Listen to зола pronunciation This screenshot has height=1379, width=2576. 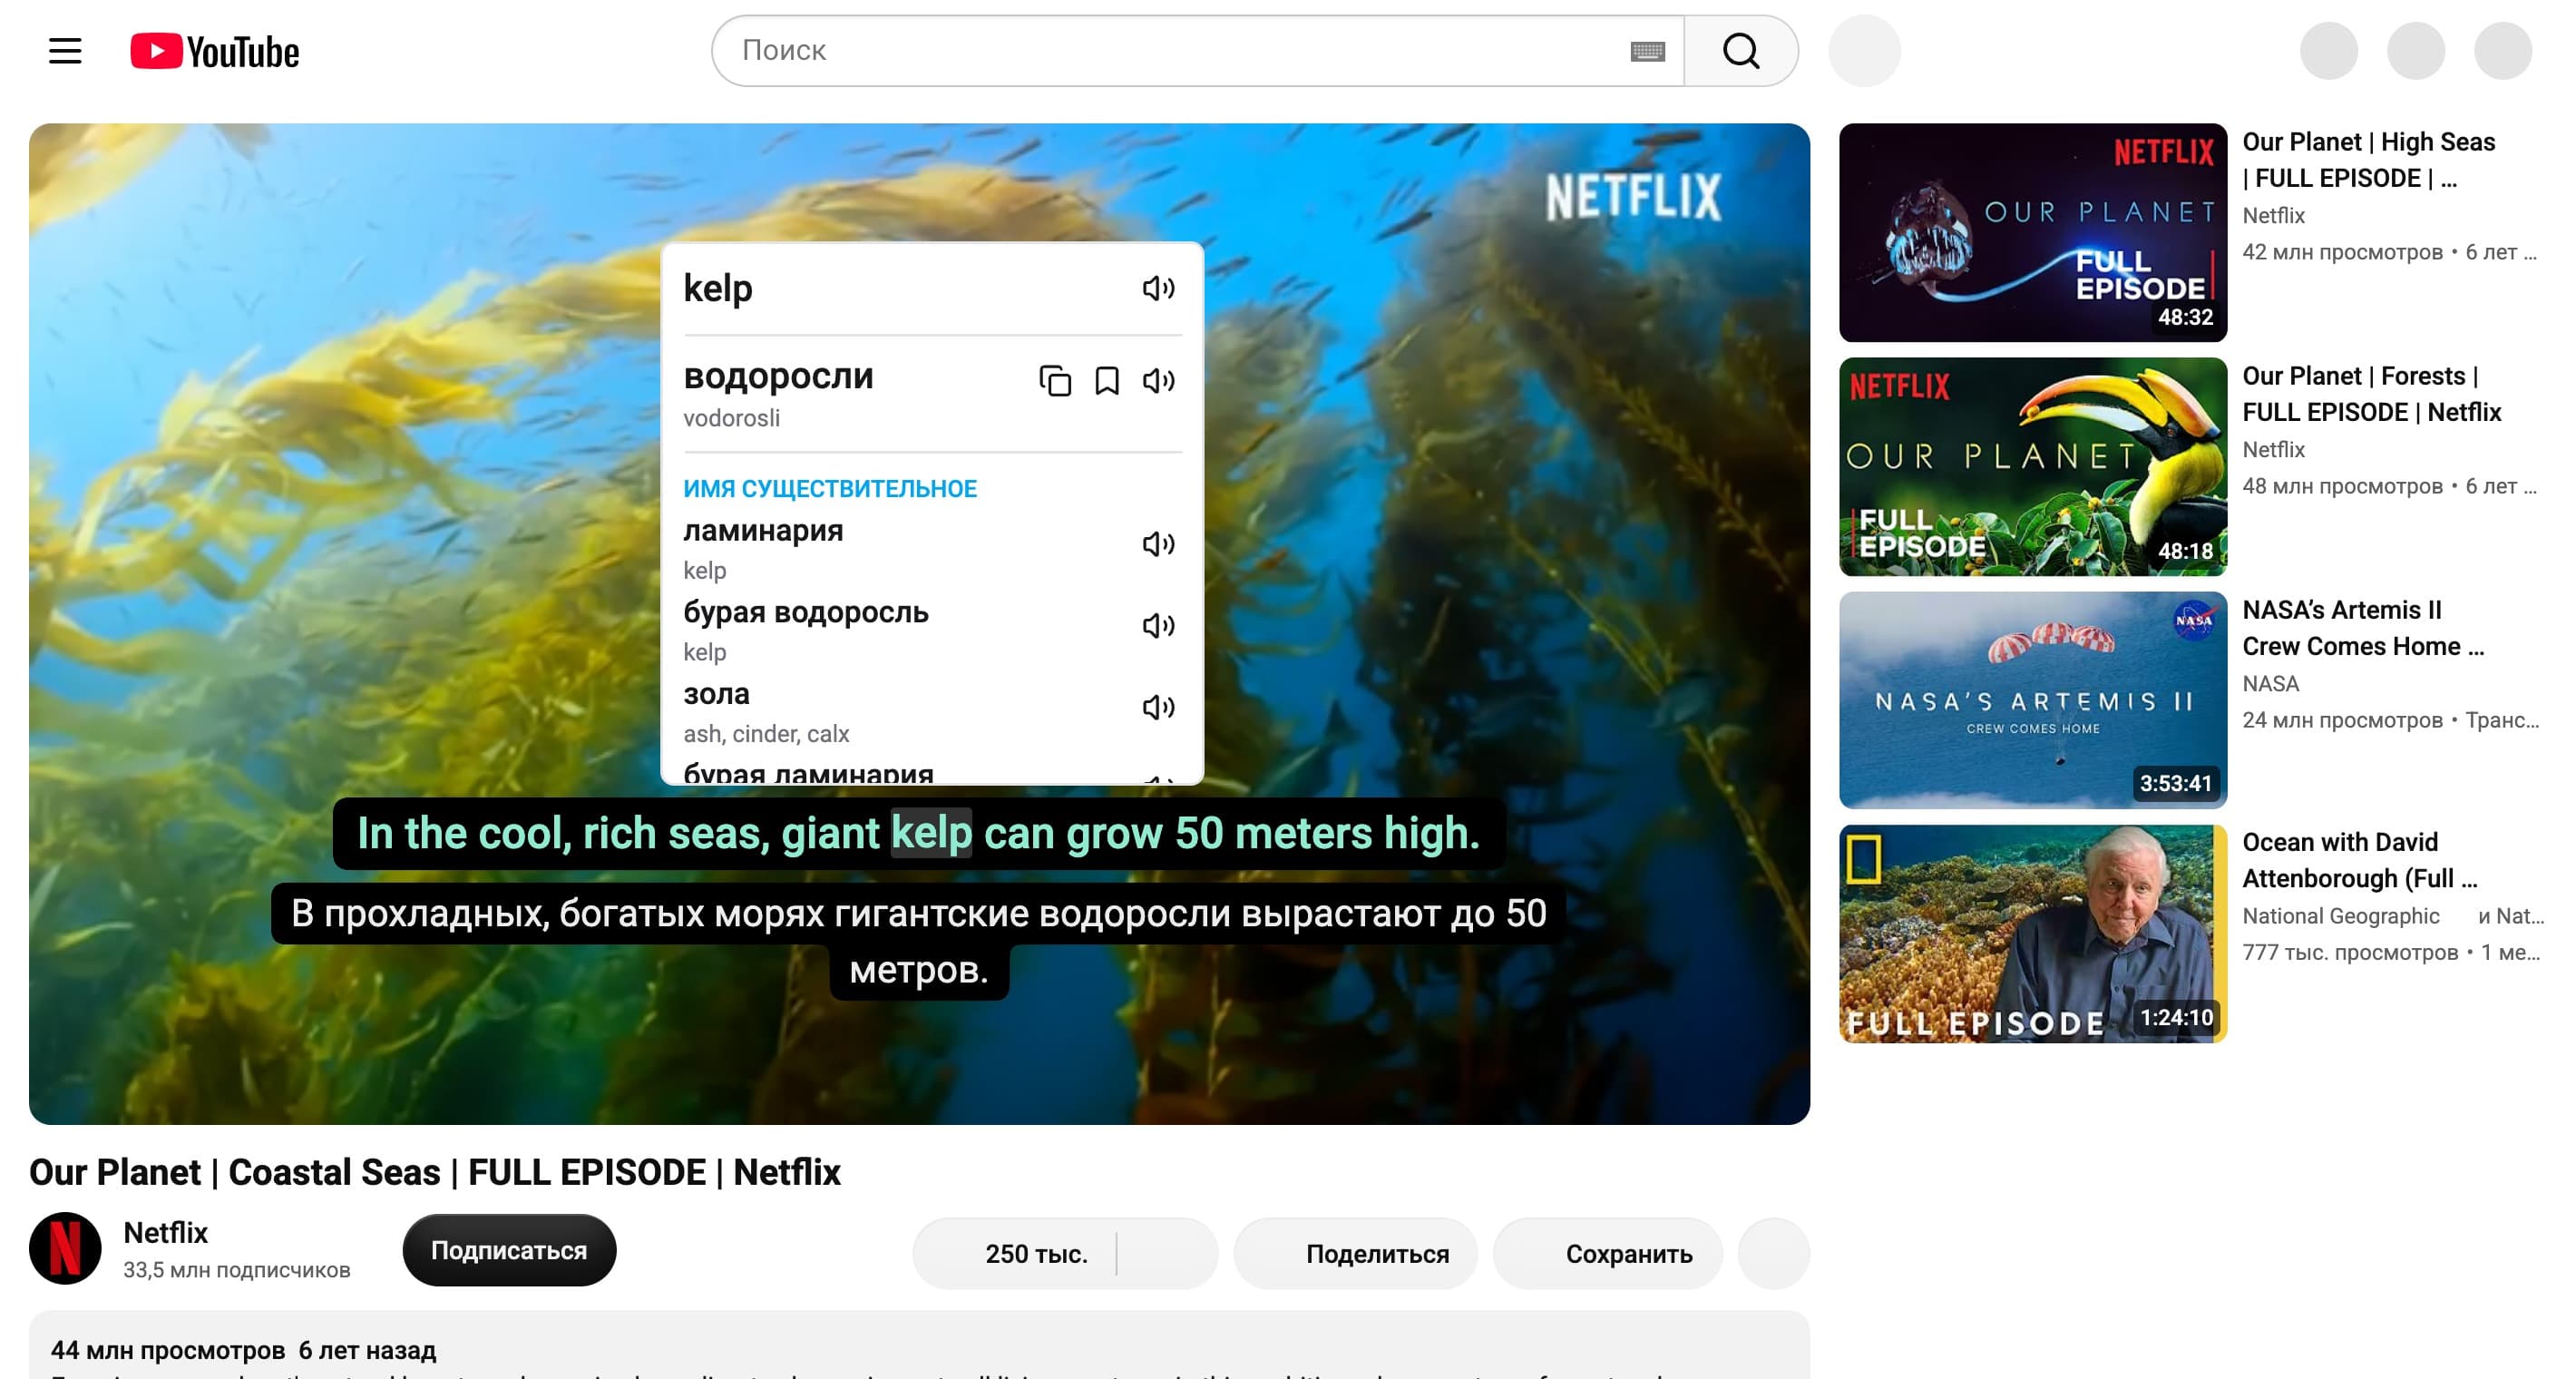[1158, 708]
